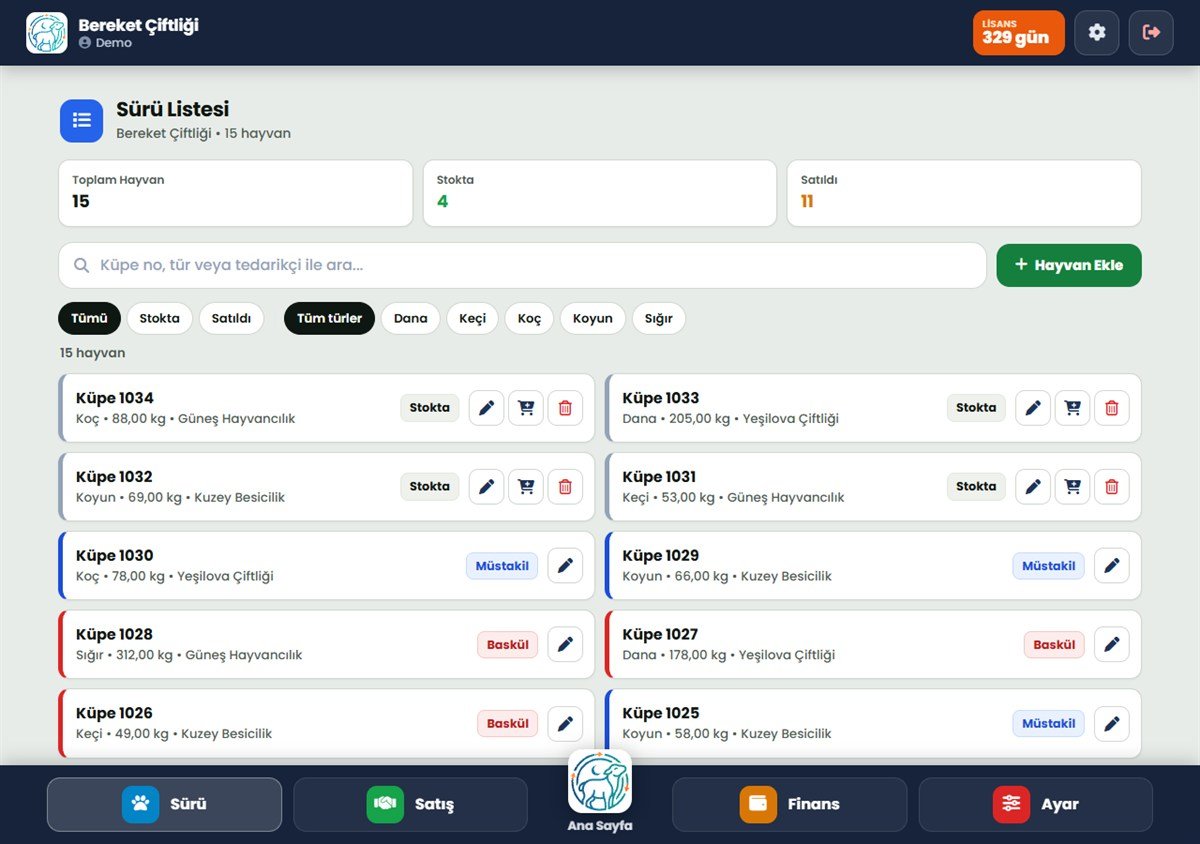Click the Baskül badge on Küpe 1028
The width and height of the screenshot is (1200, 844).
pos(507,645)
